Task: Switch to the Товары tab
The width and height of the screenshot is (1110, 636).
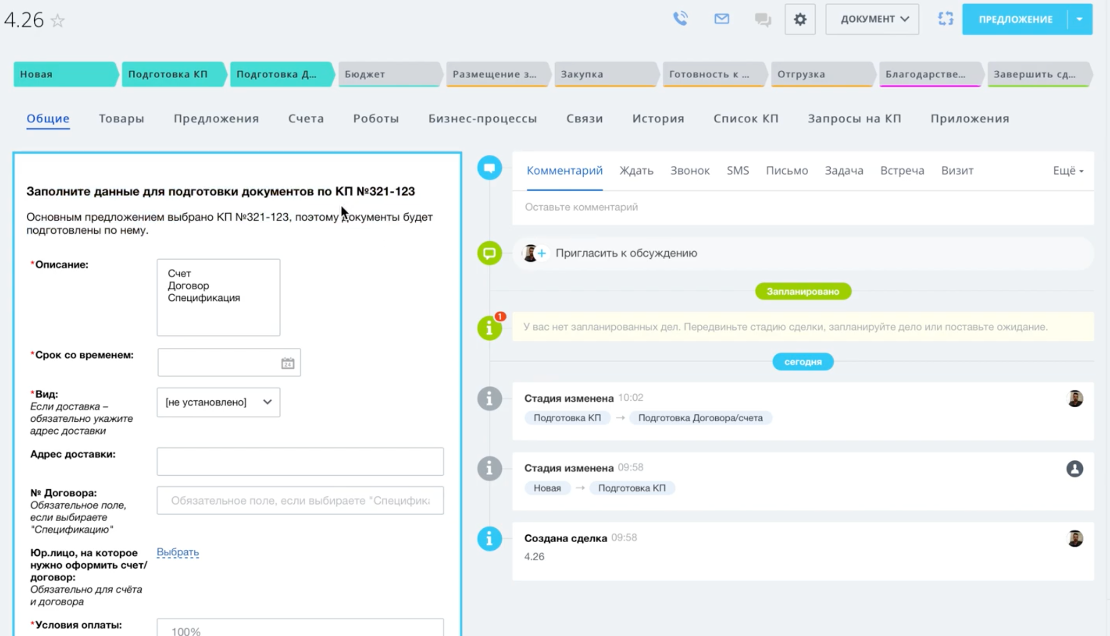Action: pos(121,118)
